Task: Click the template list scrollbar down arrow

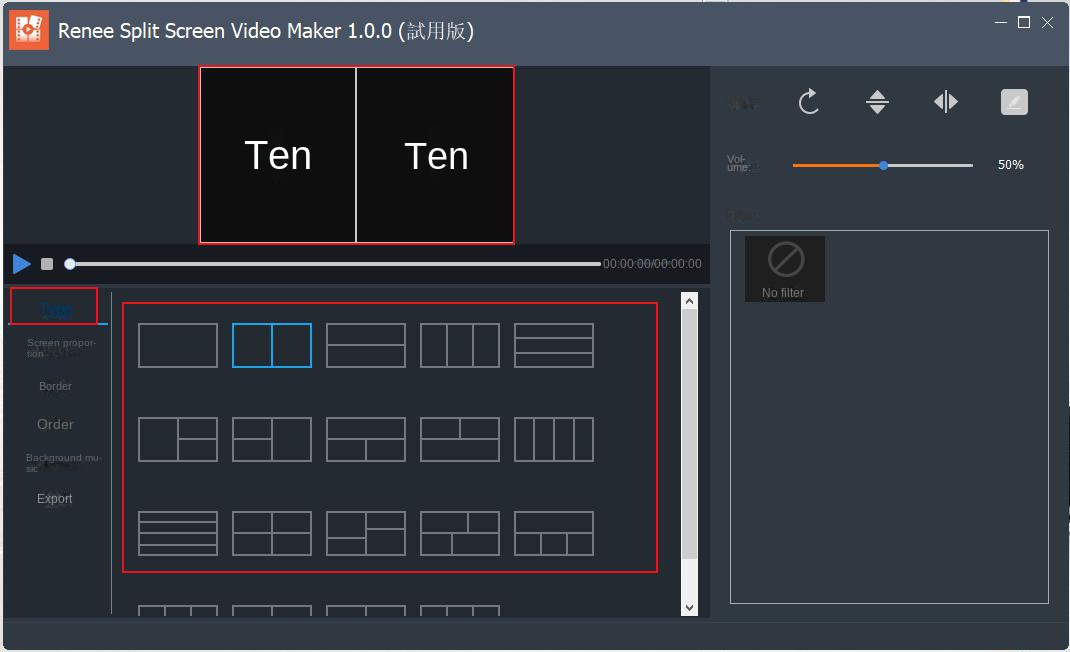Action: point(689,606)
